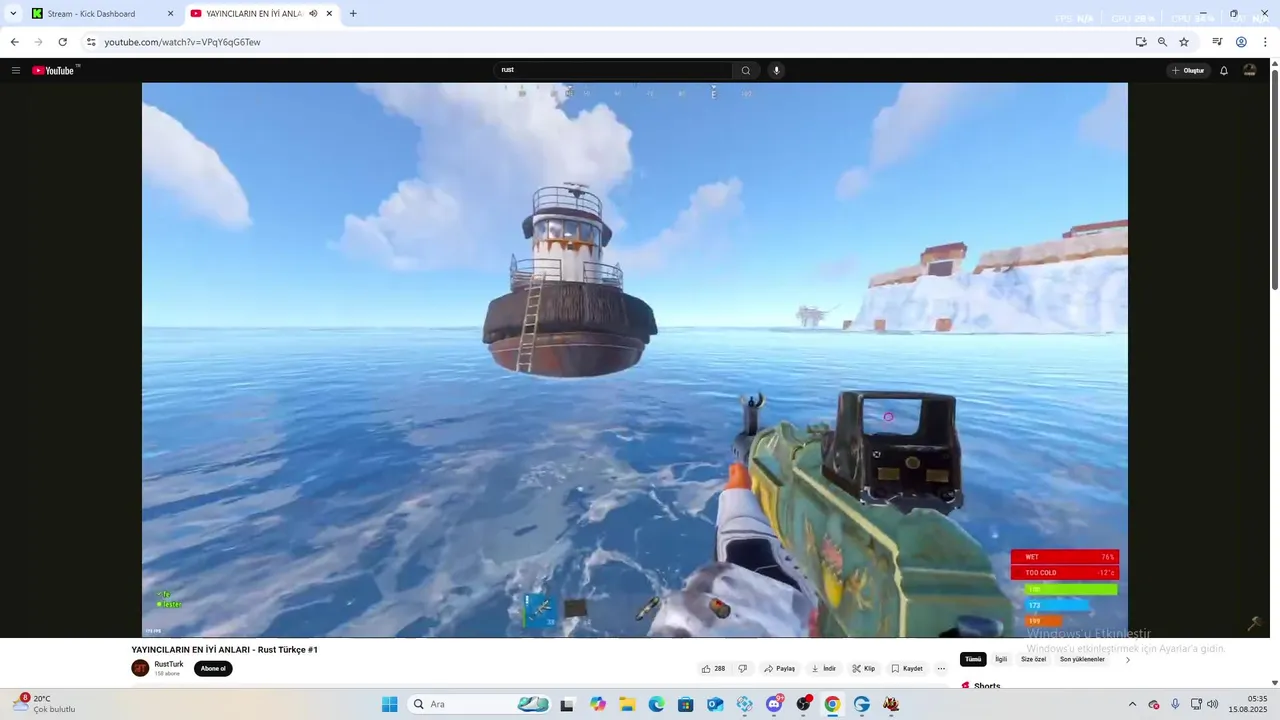
Task: Open the Oluştur create button
Action: click(1188, 70)
